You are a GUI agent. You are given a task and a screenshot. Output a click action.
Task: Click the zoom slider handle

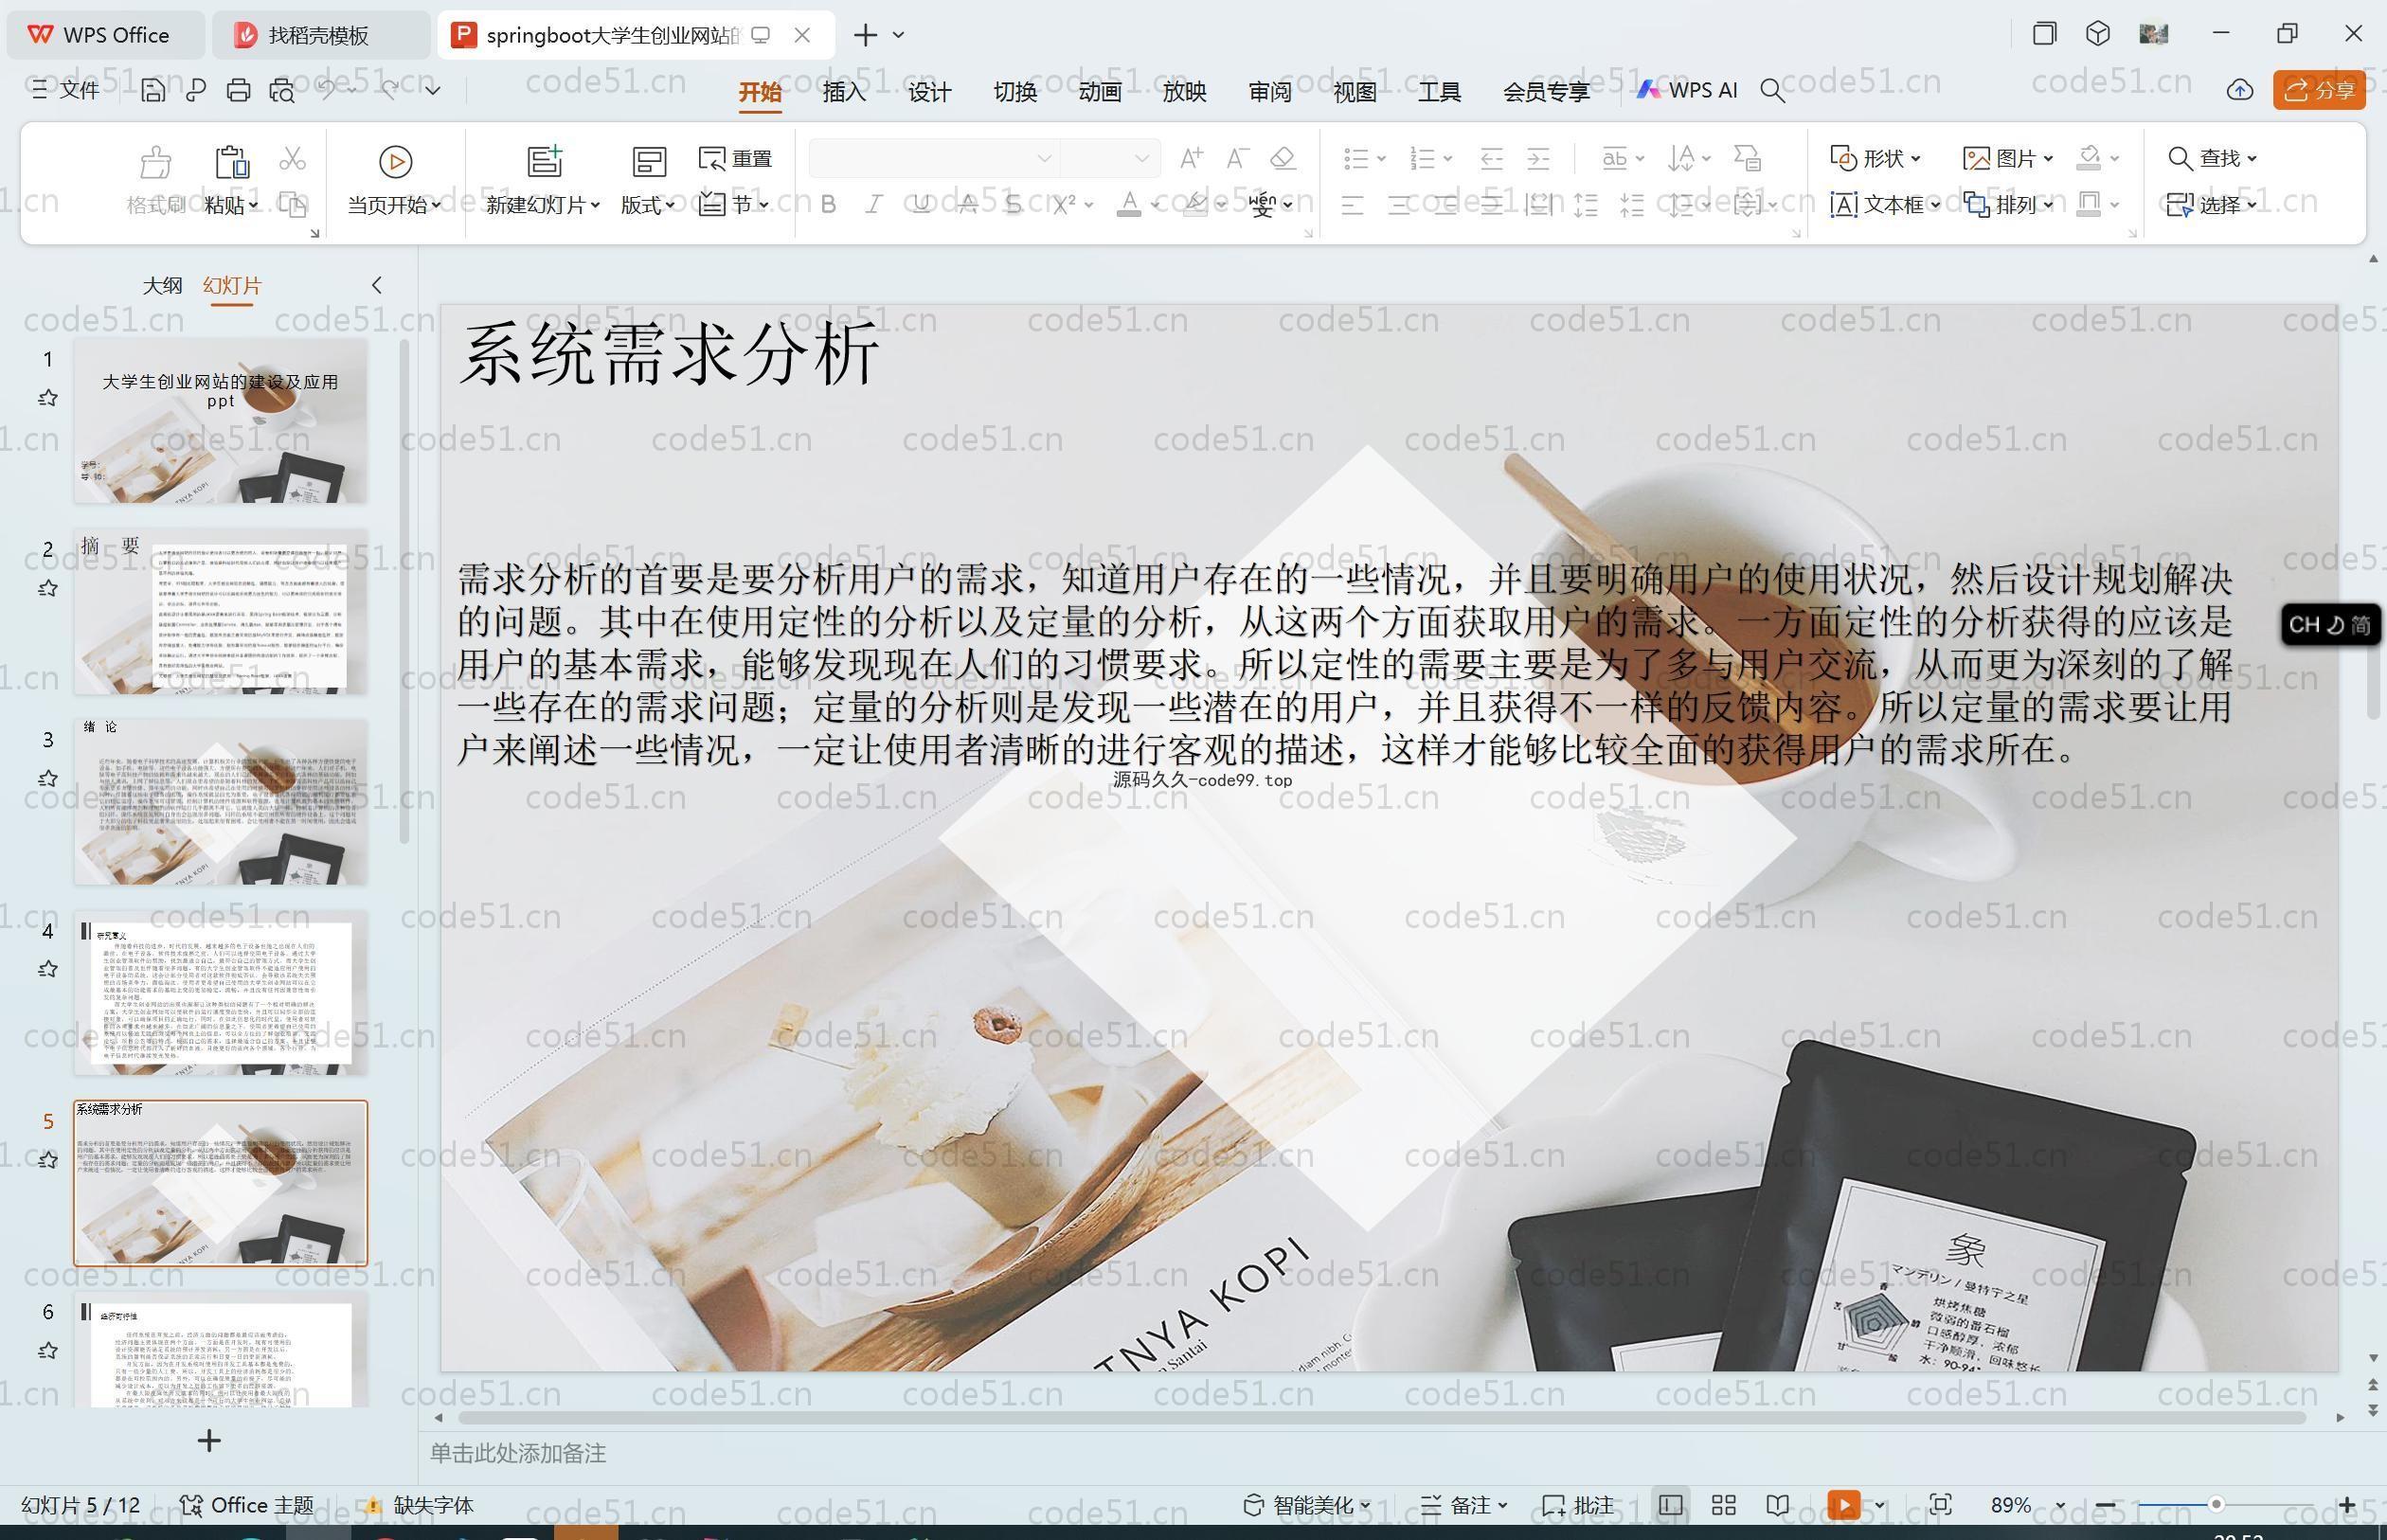click(2216, 1504)
